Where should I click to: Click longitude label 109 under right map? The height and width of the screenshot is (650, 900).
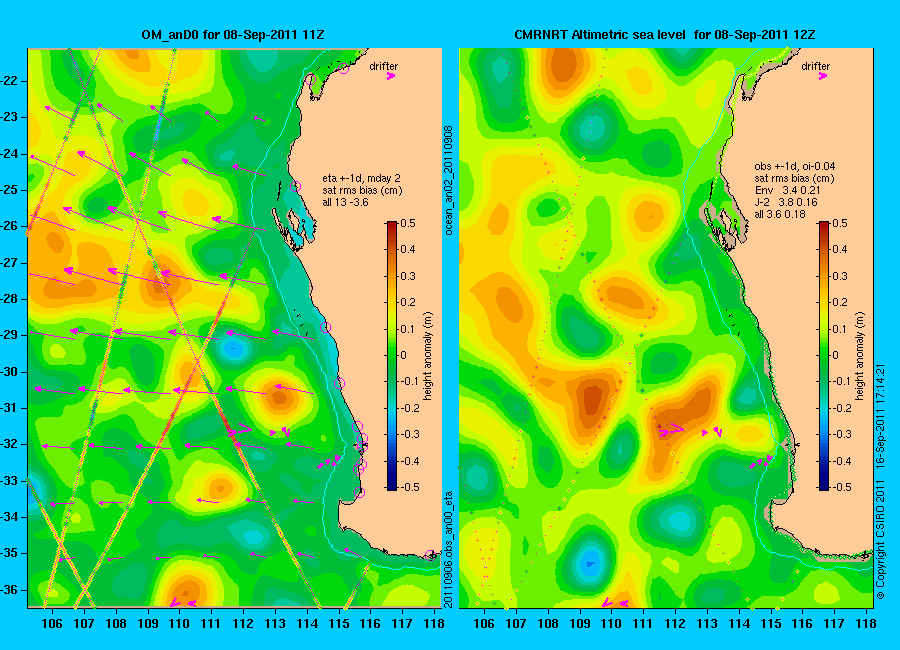point(580,624)
